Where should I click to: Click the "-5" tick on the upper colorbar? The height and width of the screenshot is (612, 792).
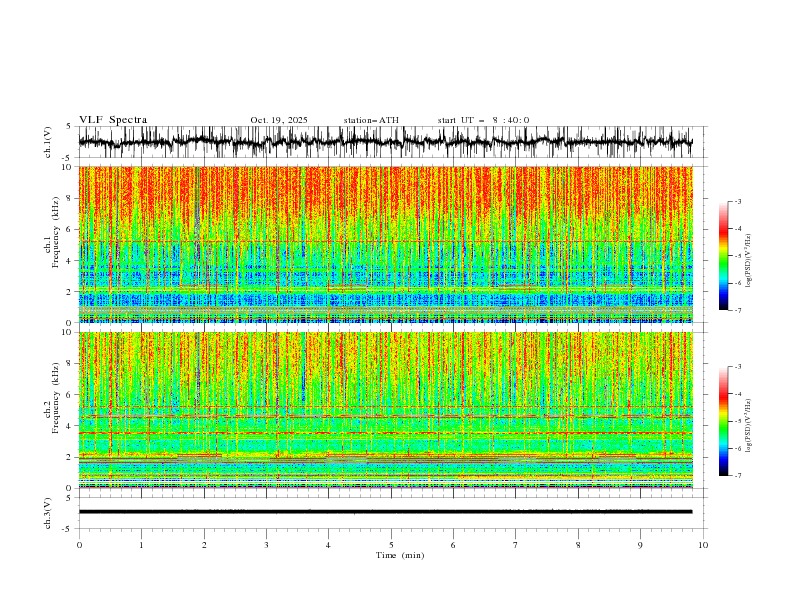coord(738,256)
